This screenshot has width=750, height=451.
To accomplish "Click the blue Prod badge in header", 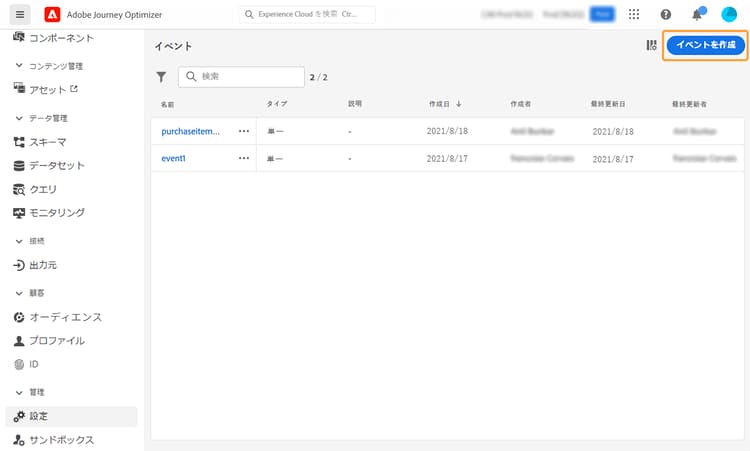I will click(602, 14).
